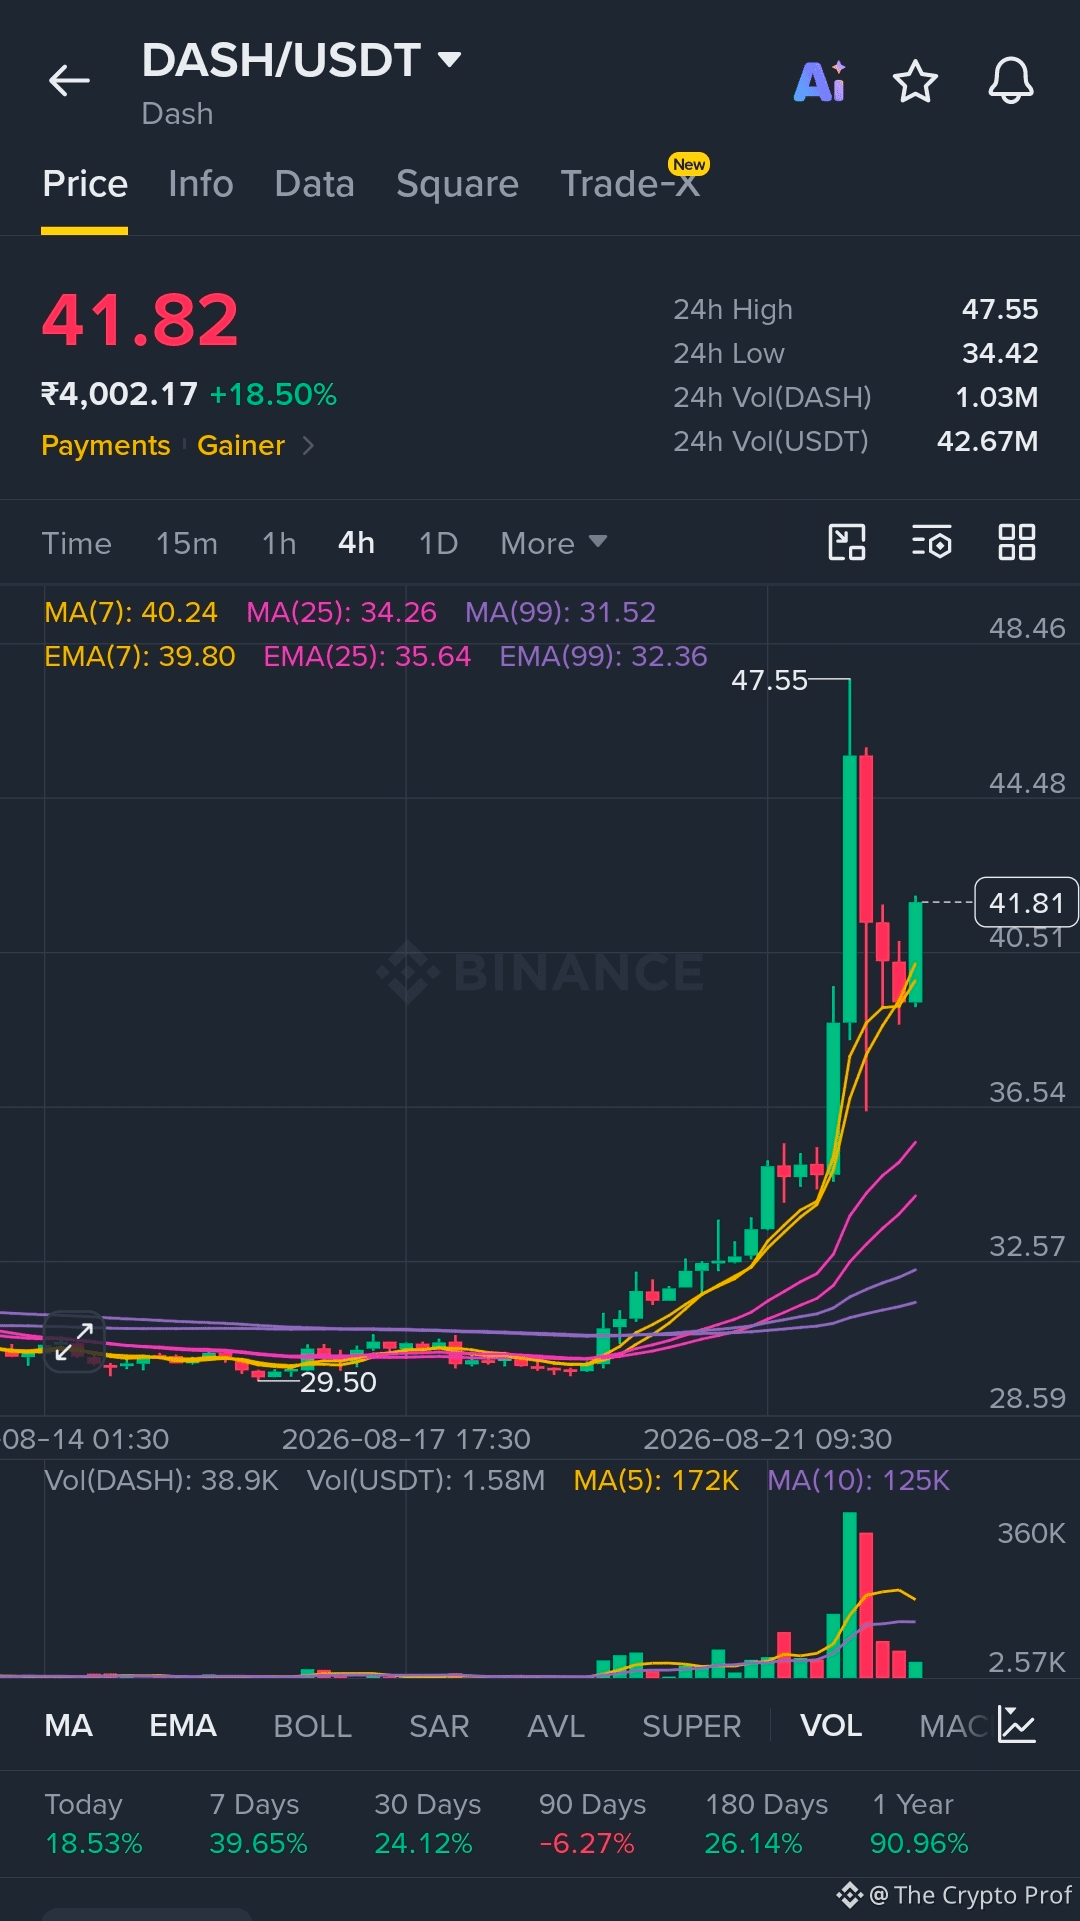The height and width of the screenshot is (1921, 1080).
Task: Select the 1h chart interval
Action: [x=279, y=543]
